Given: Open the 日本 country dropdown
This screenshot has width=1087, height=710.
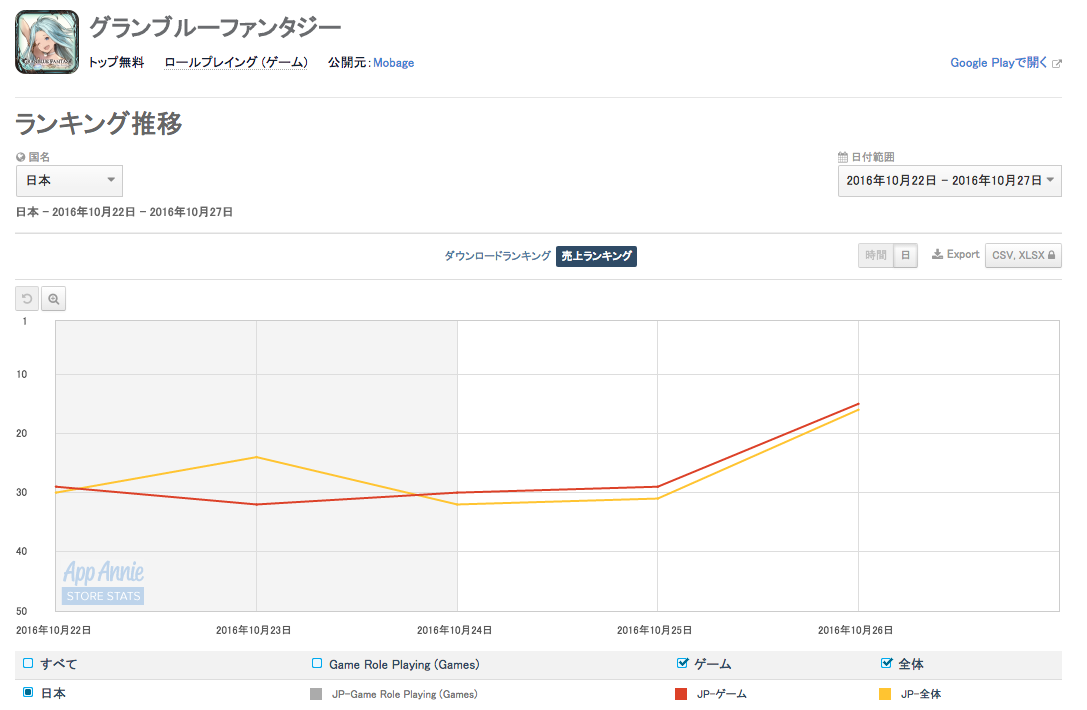Looking at the screenshot, I should pos(69,181).
